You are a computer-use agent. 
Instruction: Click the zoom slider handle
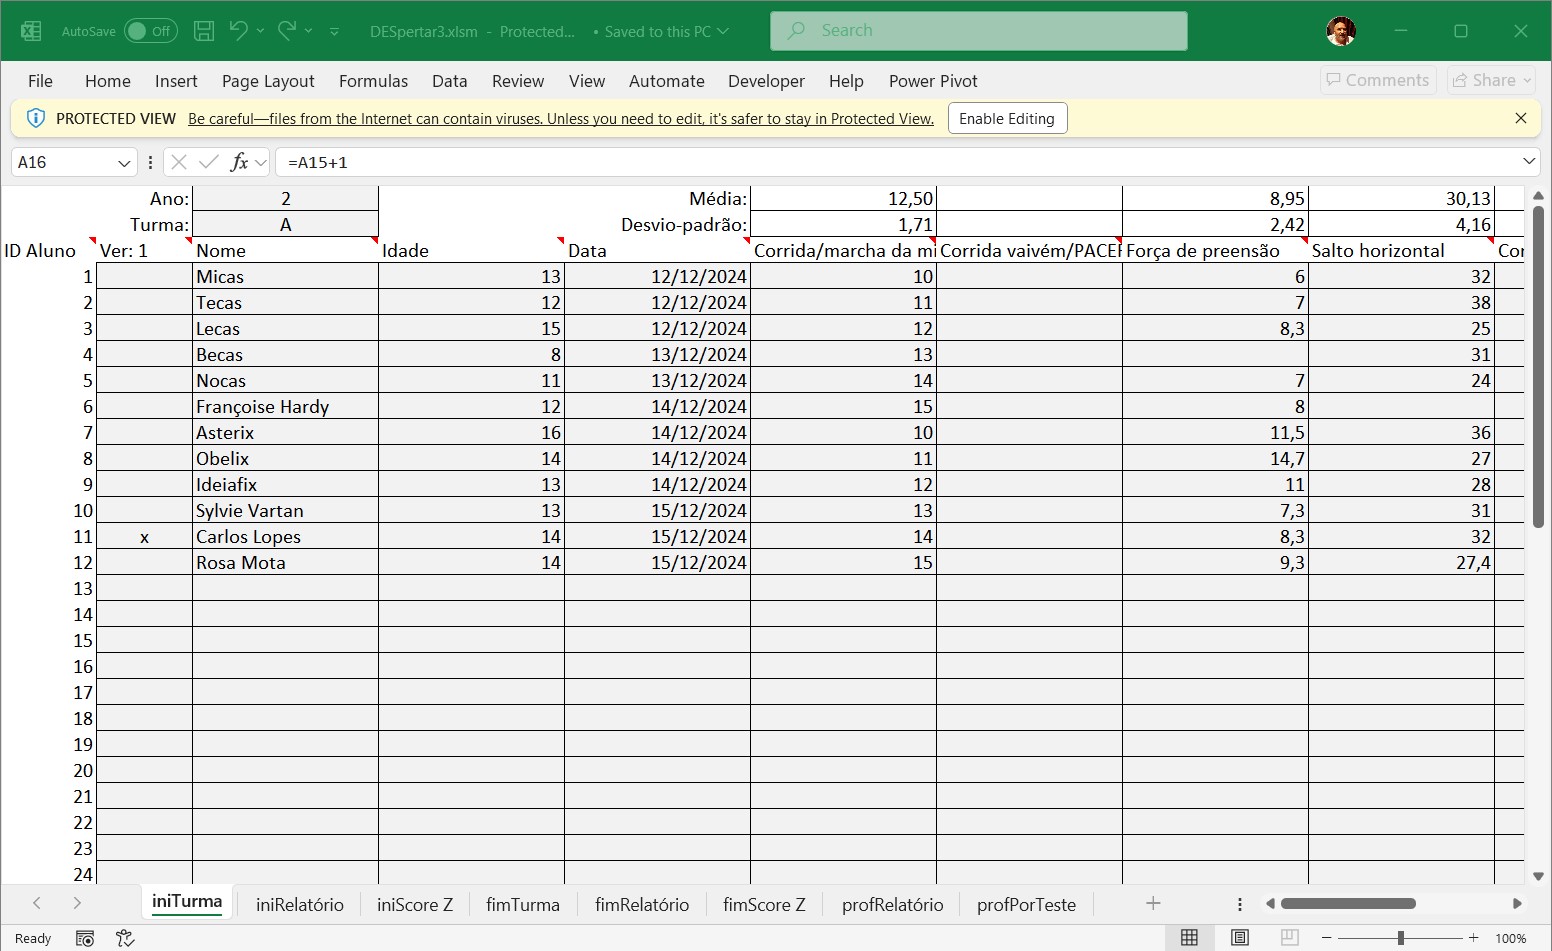coord(1401,938)
